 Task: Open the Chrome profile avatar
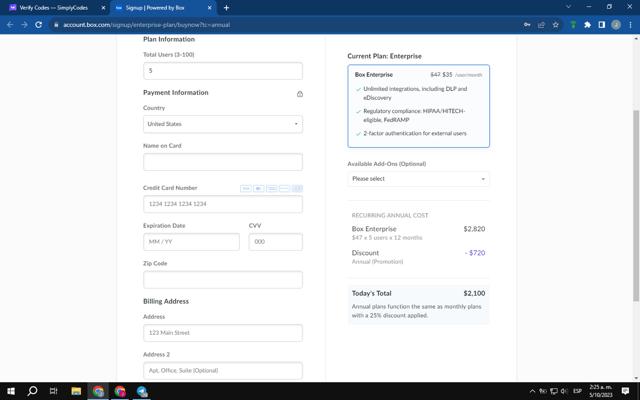pyautogui.click(x=616, y=25)
